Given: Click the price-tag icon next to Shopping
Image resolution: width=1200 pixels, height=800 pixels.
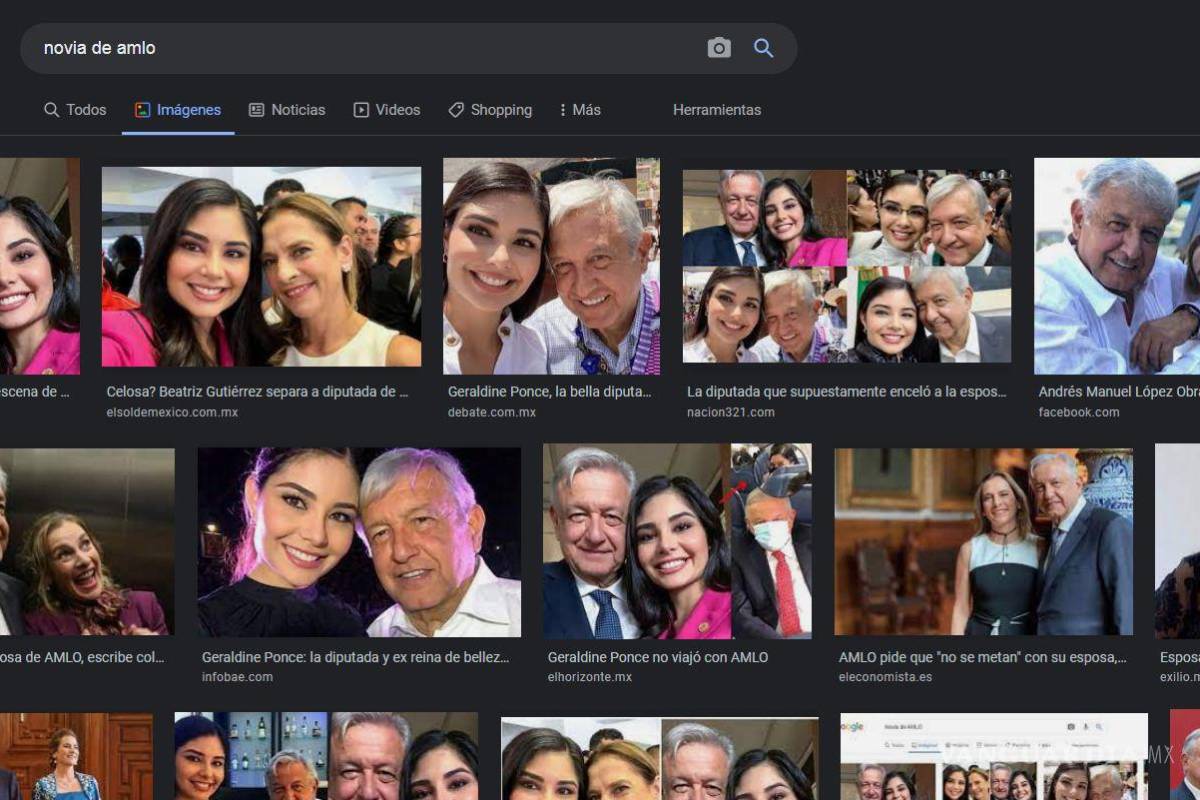Looking at the screenshot, I should coord(457,110).
